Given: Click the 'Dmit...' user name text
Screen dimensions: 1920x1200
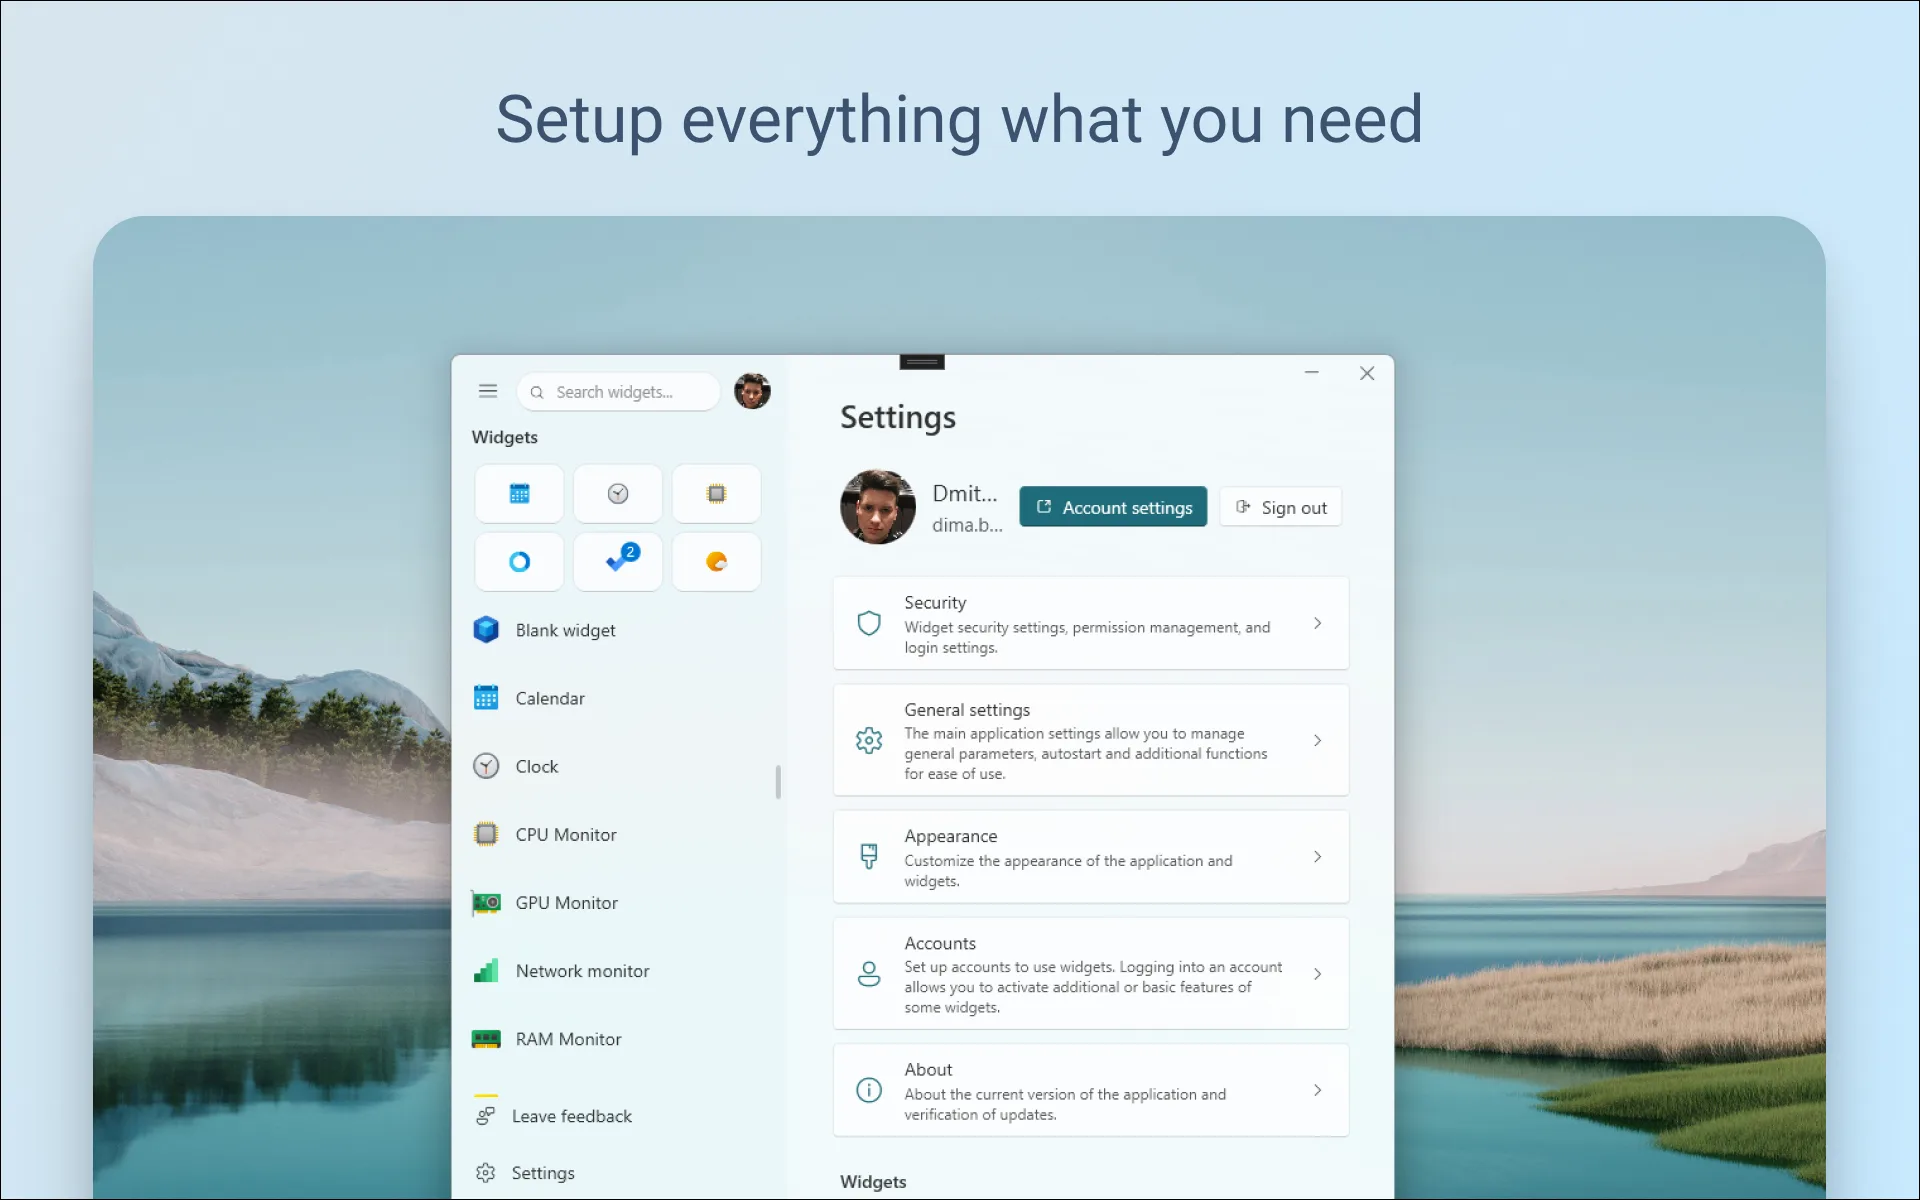Looking at the screenshot, I should click(965, 493).
